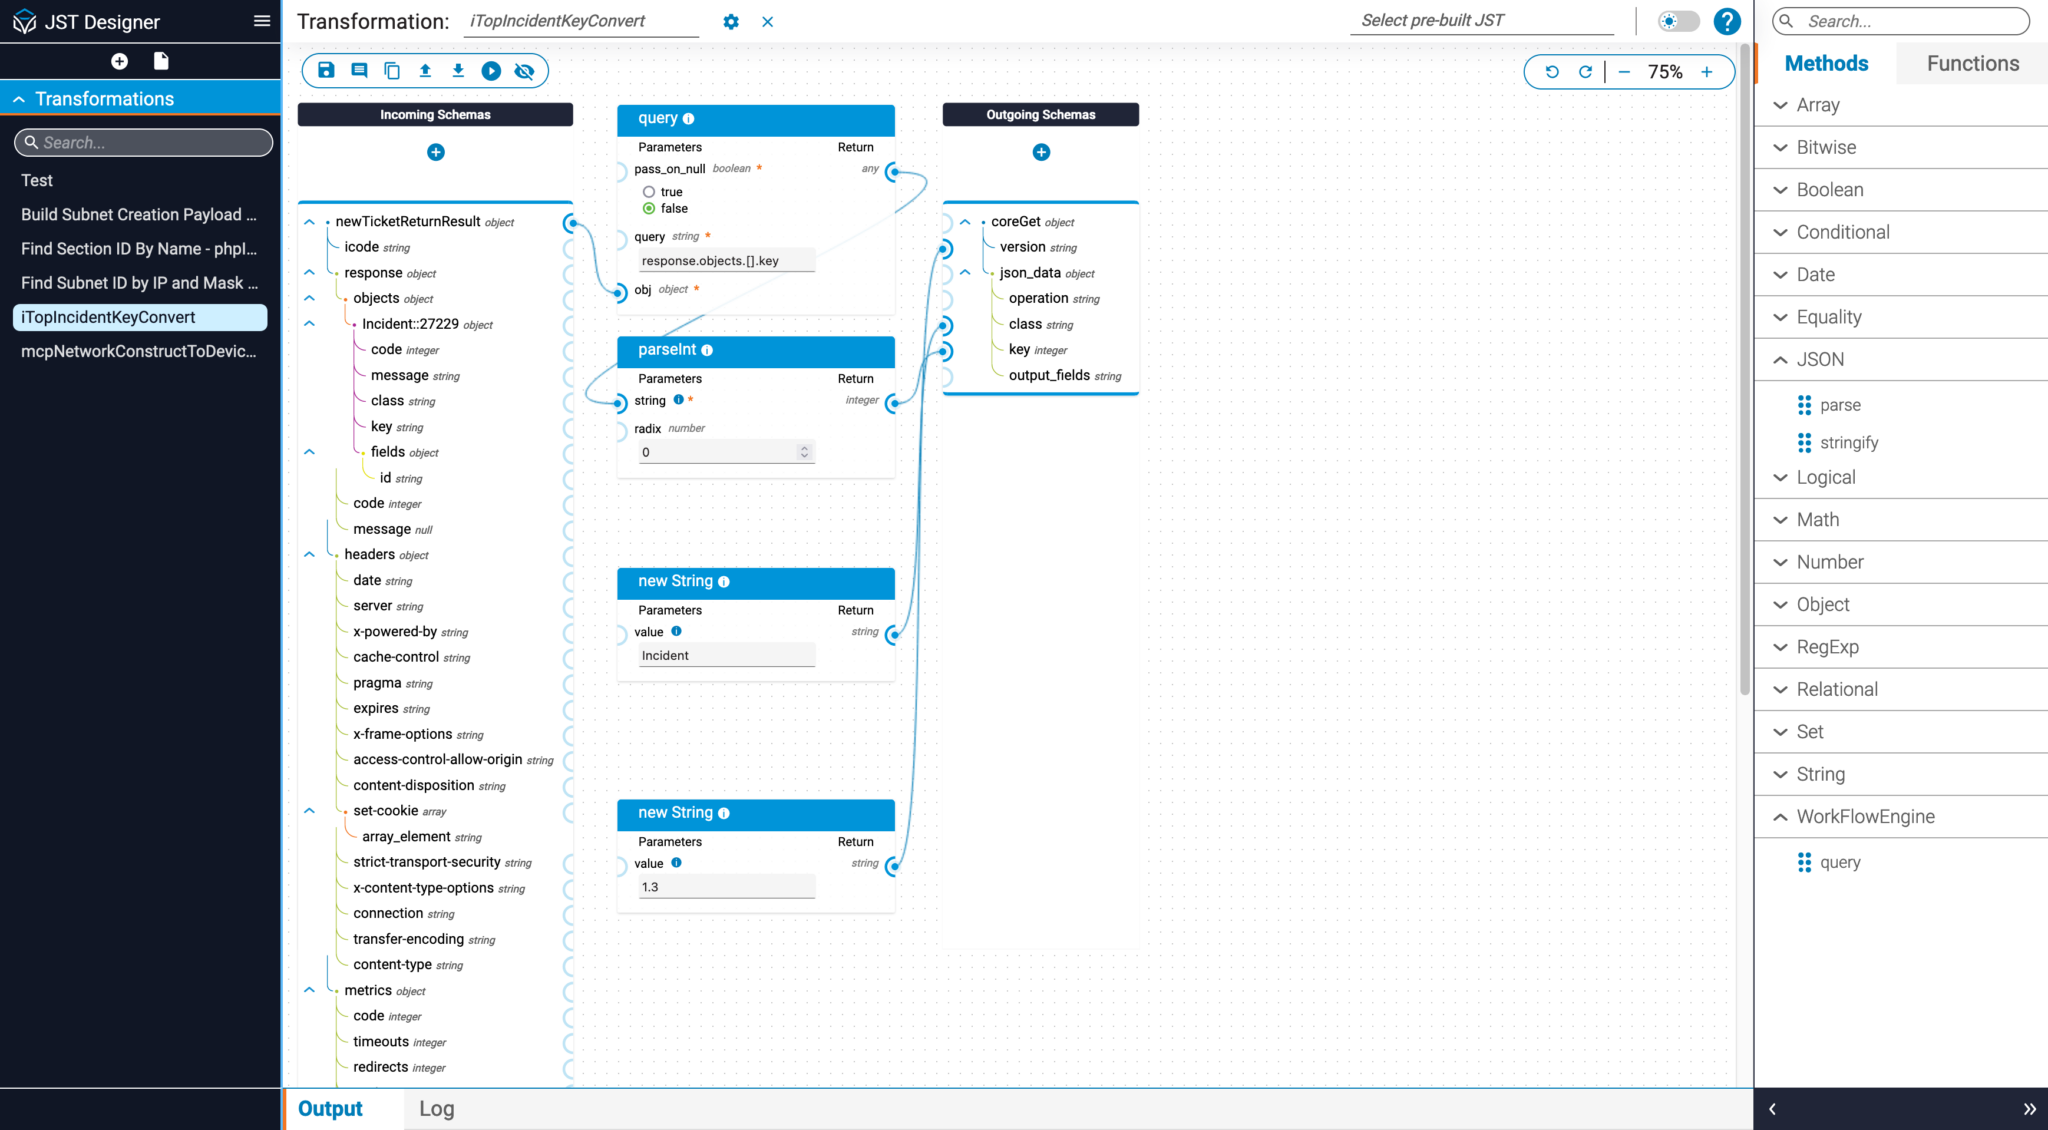Add an incoming schema with the plus button
Screen dimensions: 2048x1130
[x=435, y=152]
